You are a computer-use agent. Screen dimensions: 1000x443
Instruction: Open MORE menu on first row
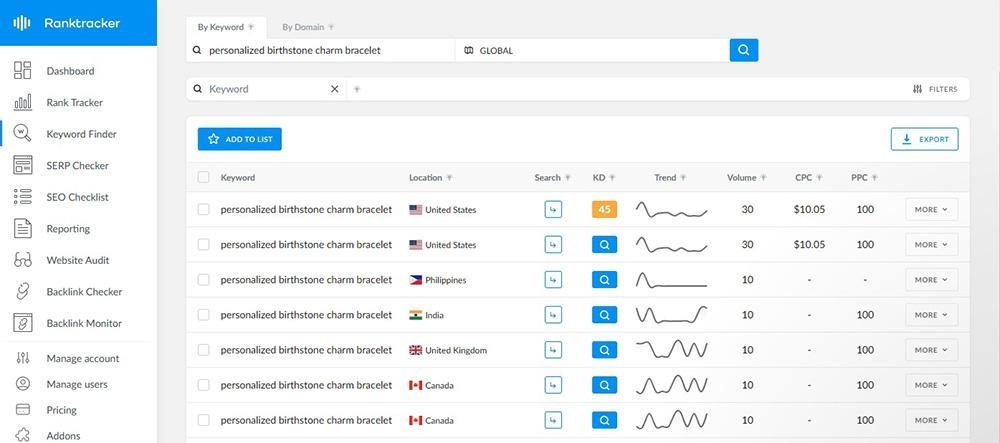pos(931,210)
